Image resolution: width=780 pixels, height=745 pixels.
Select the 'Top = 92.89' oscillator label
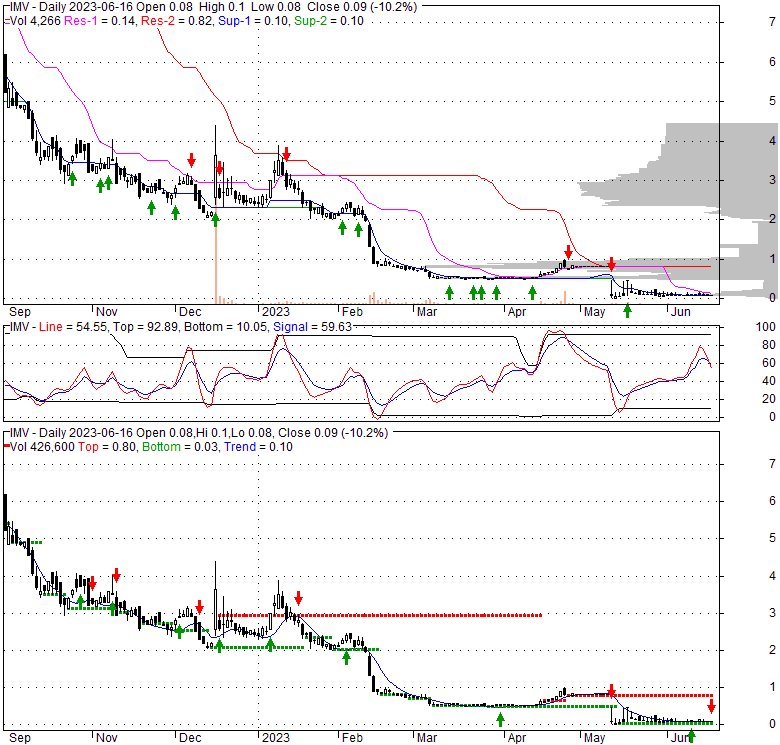point(146,327)
